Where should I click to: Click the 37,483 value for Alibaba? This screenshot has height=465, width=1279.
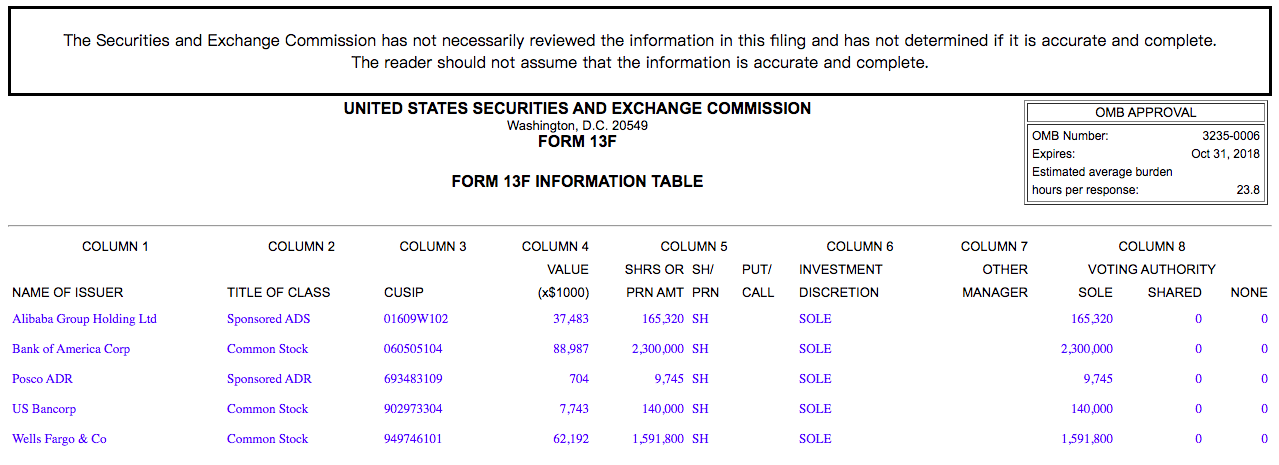click(571, 319)
